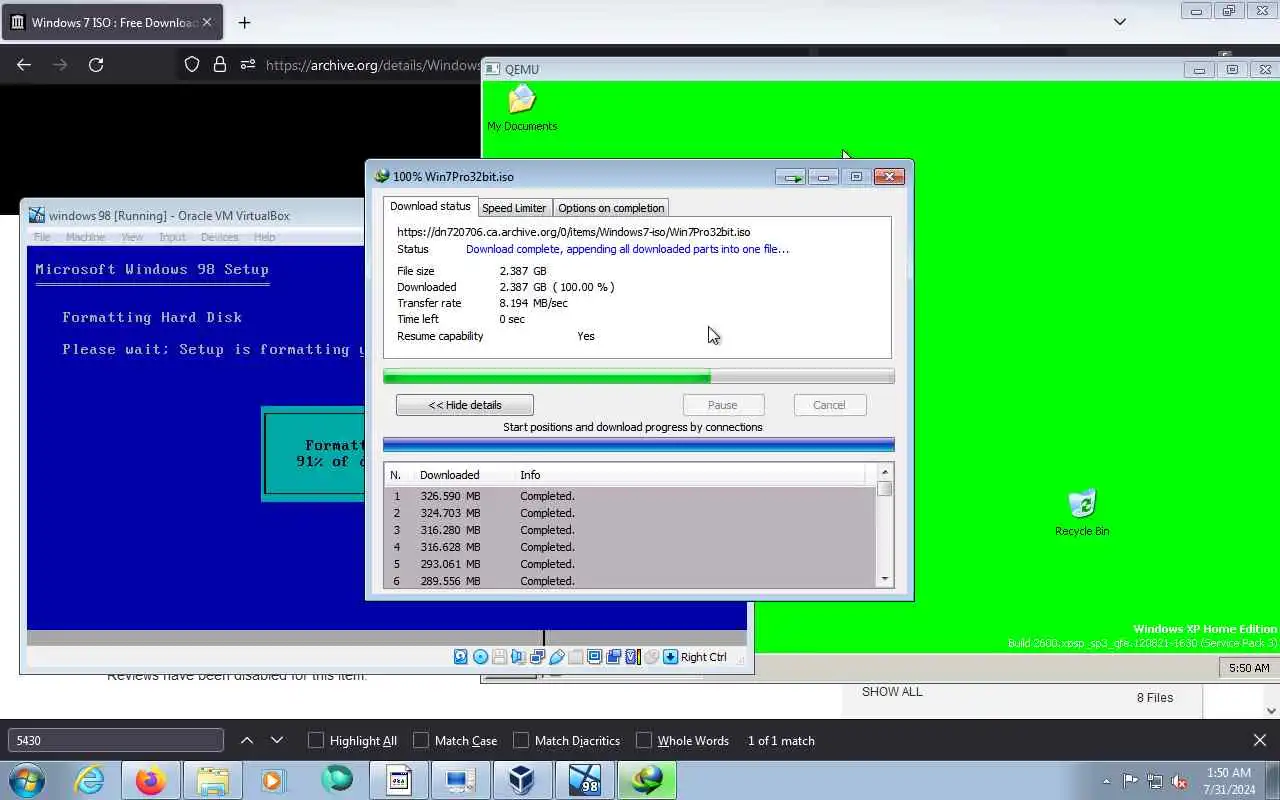The image size is (1280, 800).
Task: Click the optical disc icon in VirtualBox status bar
Action: (480, 657)
